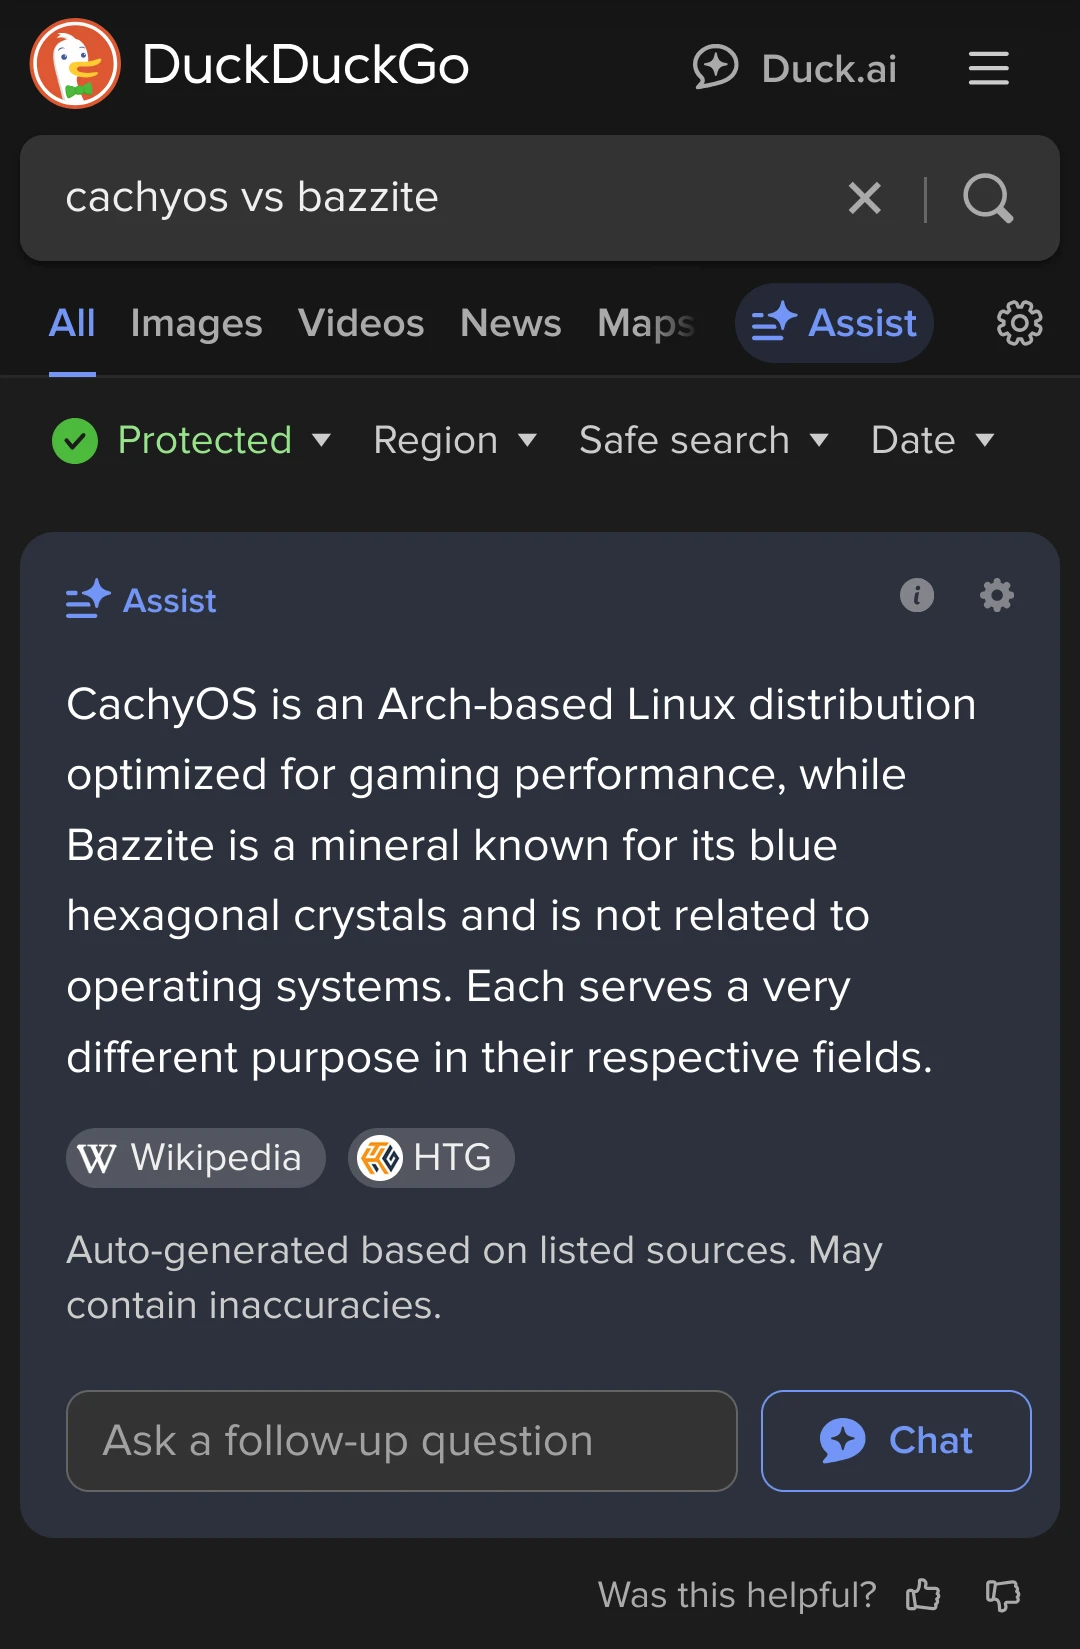Expand the Region filter dropdown
The height and width of the screenshot is (1649, 1080).
point(455,440)
